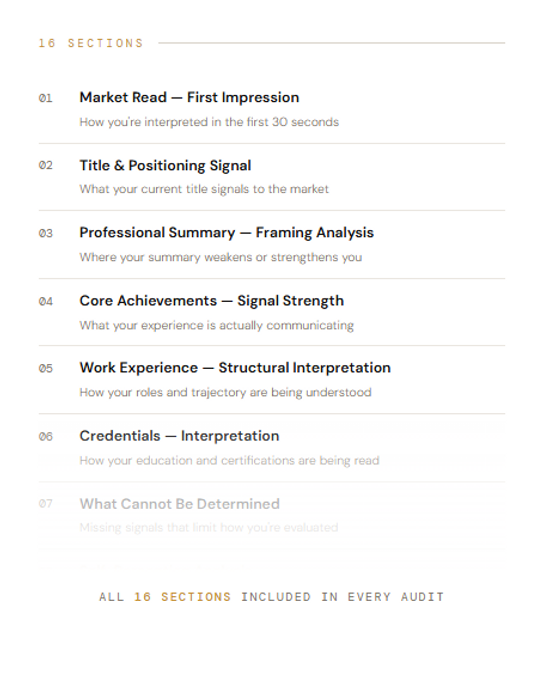Click 'How you're interpreted in the first 30 seconds'
Viewport: 543px width, 678px height.
(x=209, y=122)
